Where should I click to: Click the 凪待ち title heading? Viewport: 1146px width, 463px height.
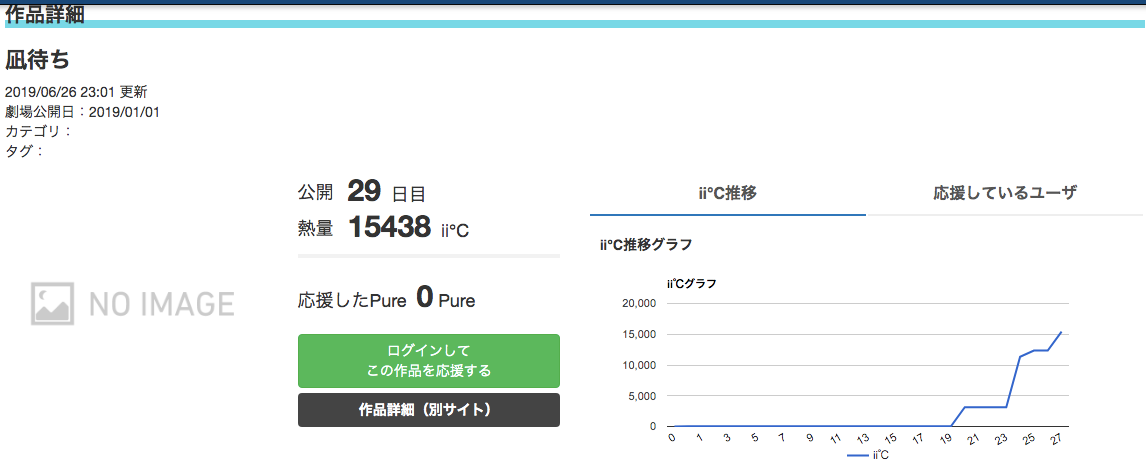click(x=37, y=59)
